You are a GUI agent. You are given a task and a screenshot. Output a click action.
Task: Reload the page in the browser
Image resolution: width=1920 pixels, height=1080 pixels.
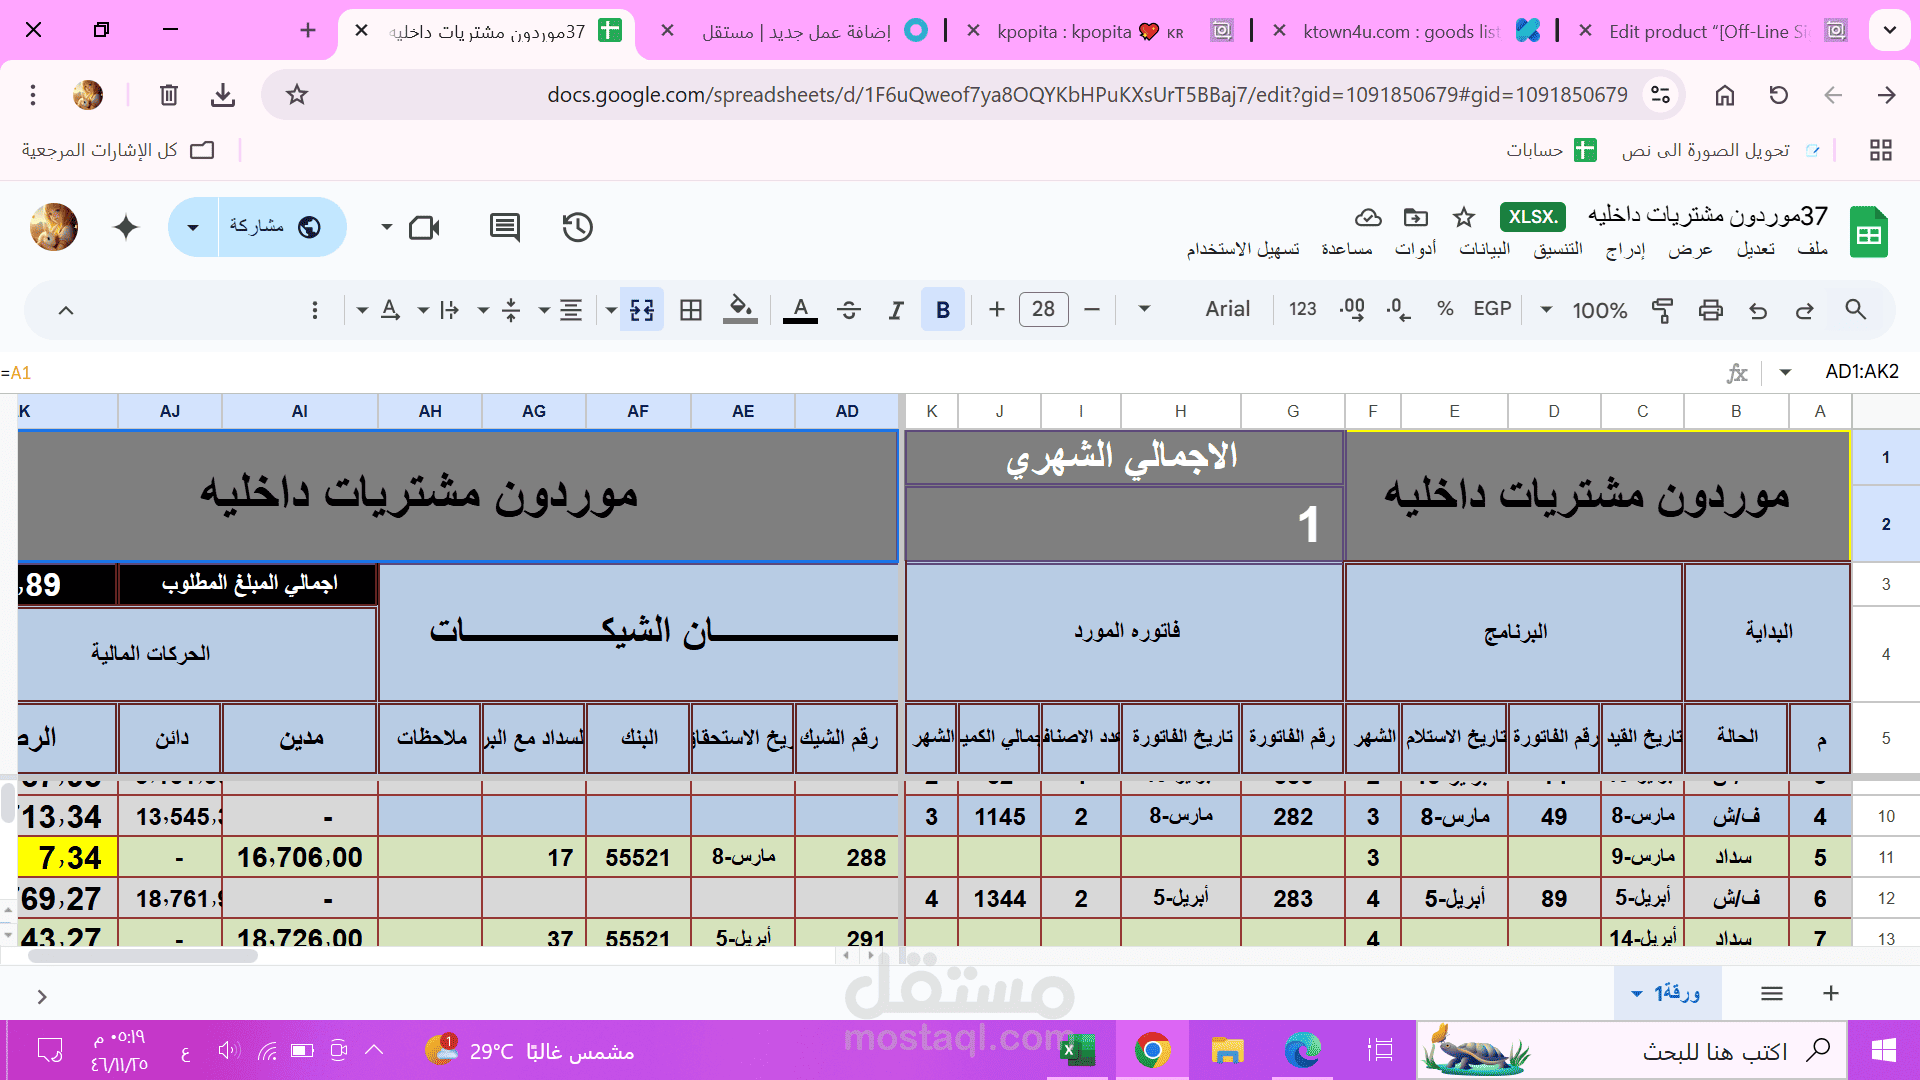1779,95
